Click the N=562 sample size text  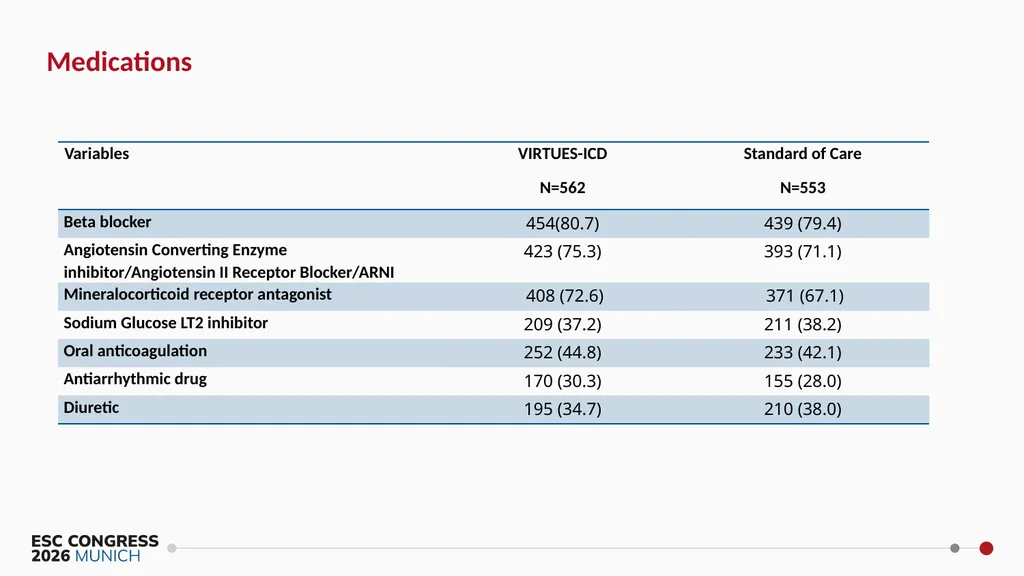click(x=562, y=188)
